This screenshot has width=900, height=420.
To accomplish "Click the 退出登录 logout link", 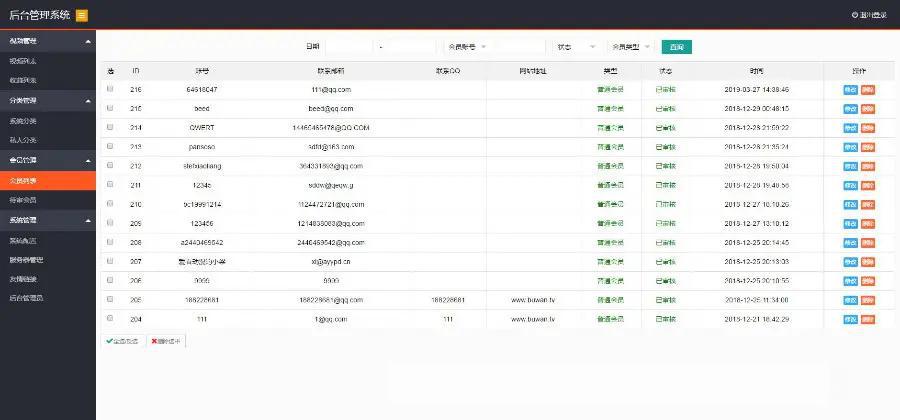I will click(x=869, y=15).
